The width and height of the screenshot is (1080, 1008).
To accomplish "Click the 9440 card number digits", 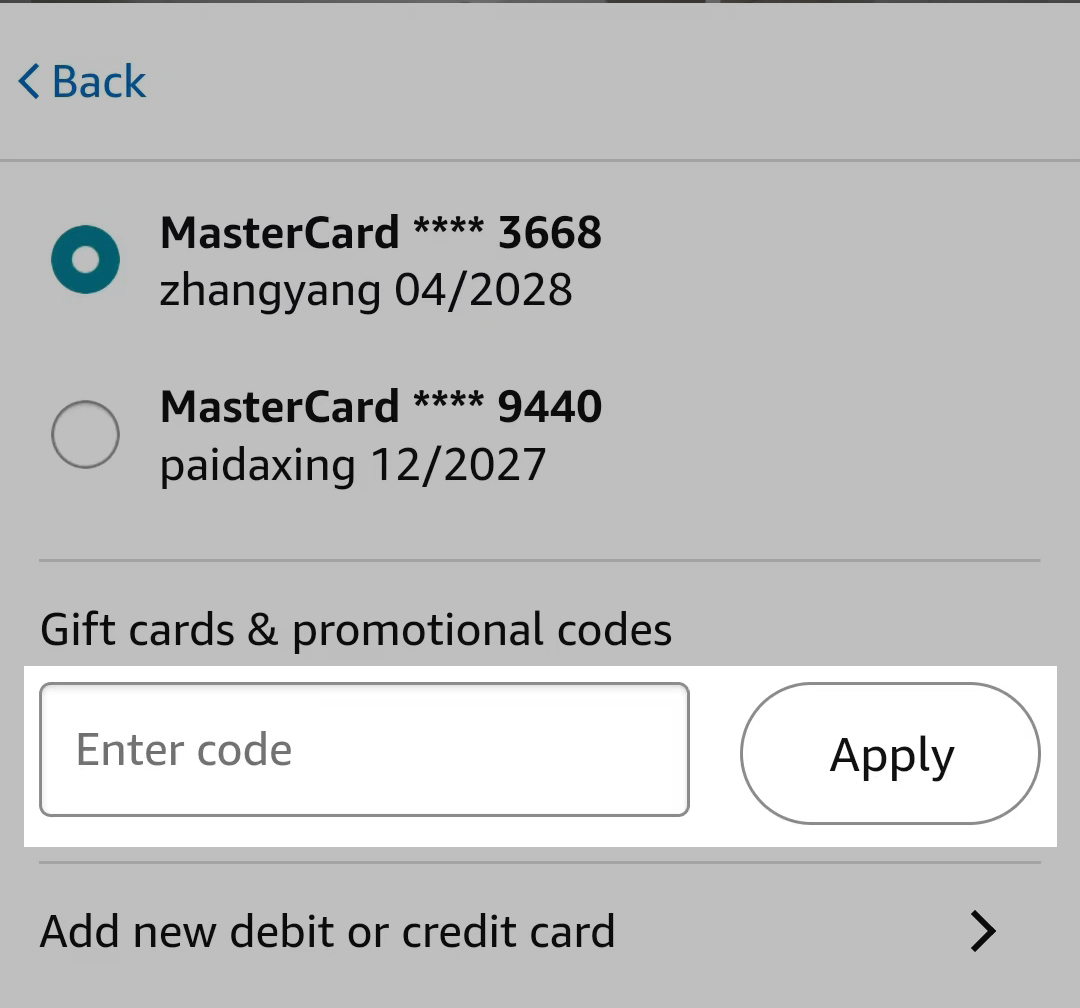I will point(550,407).
